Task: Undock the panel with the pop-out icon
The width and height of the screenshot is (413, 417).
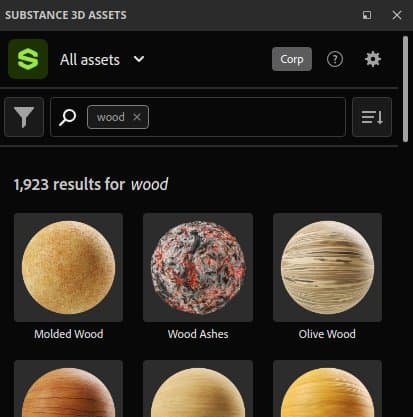Action: (367, 15)
